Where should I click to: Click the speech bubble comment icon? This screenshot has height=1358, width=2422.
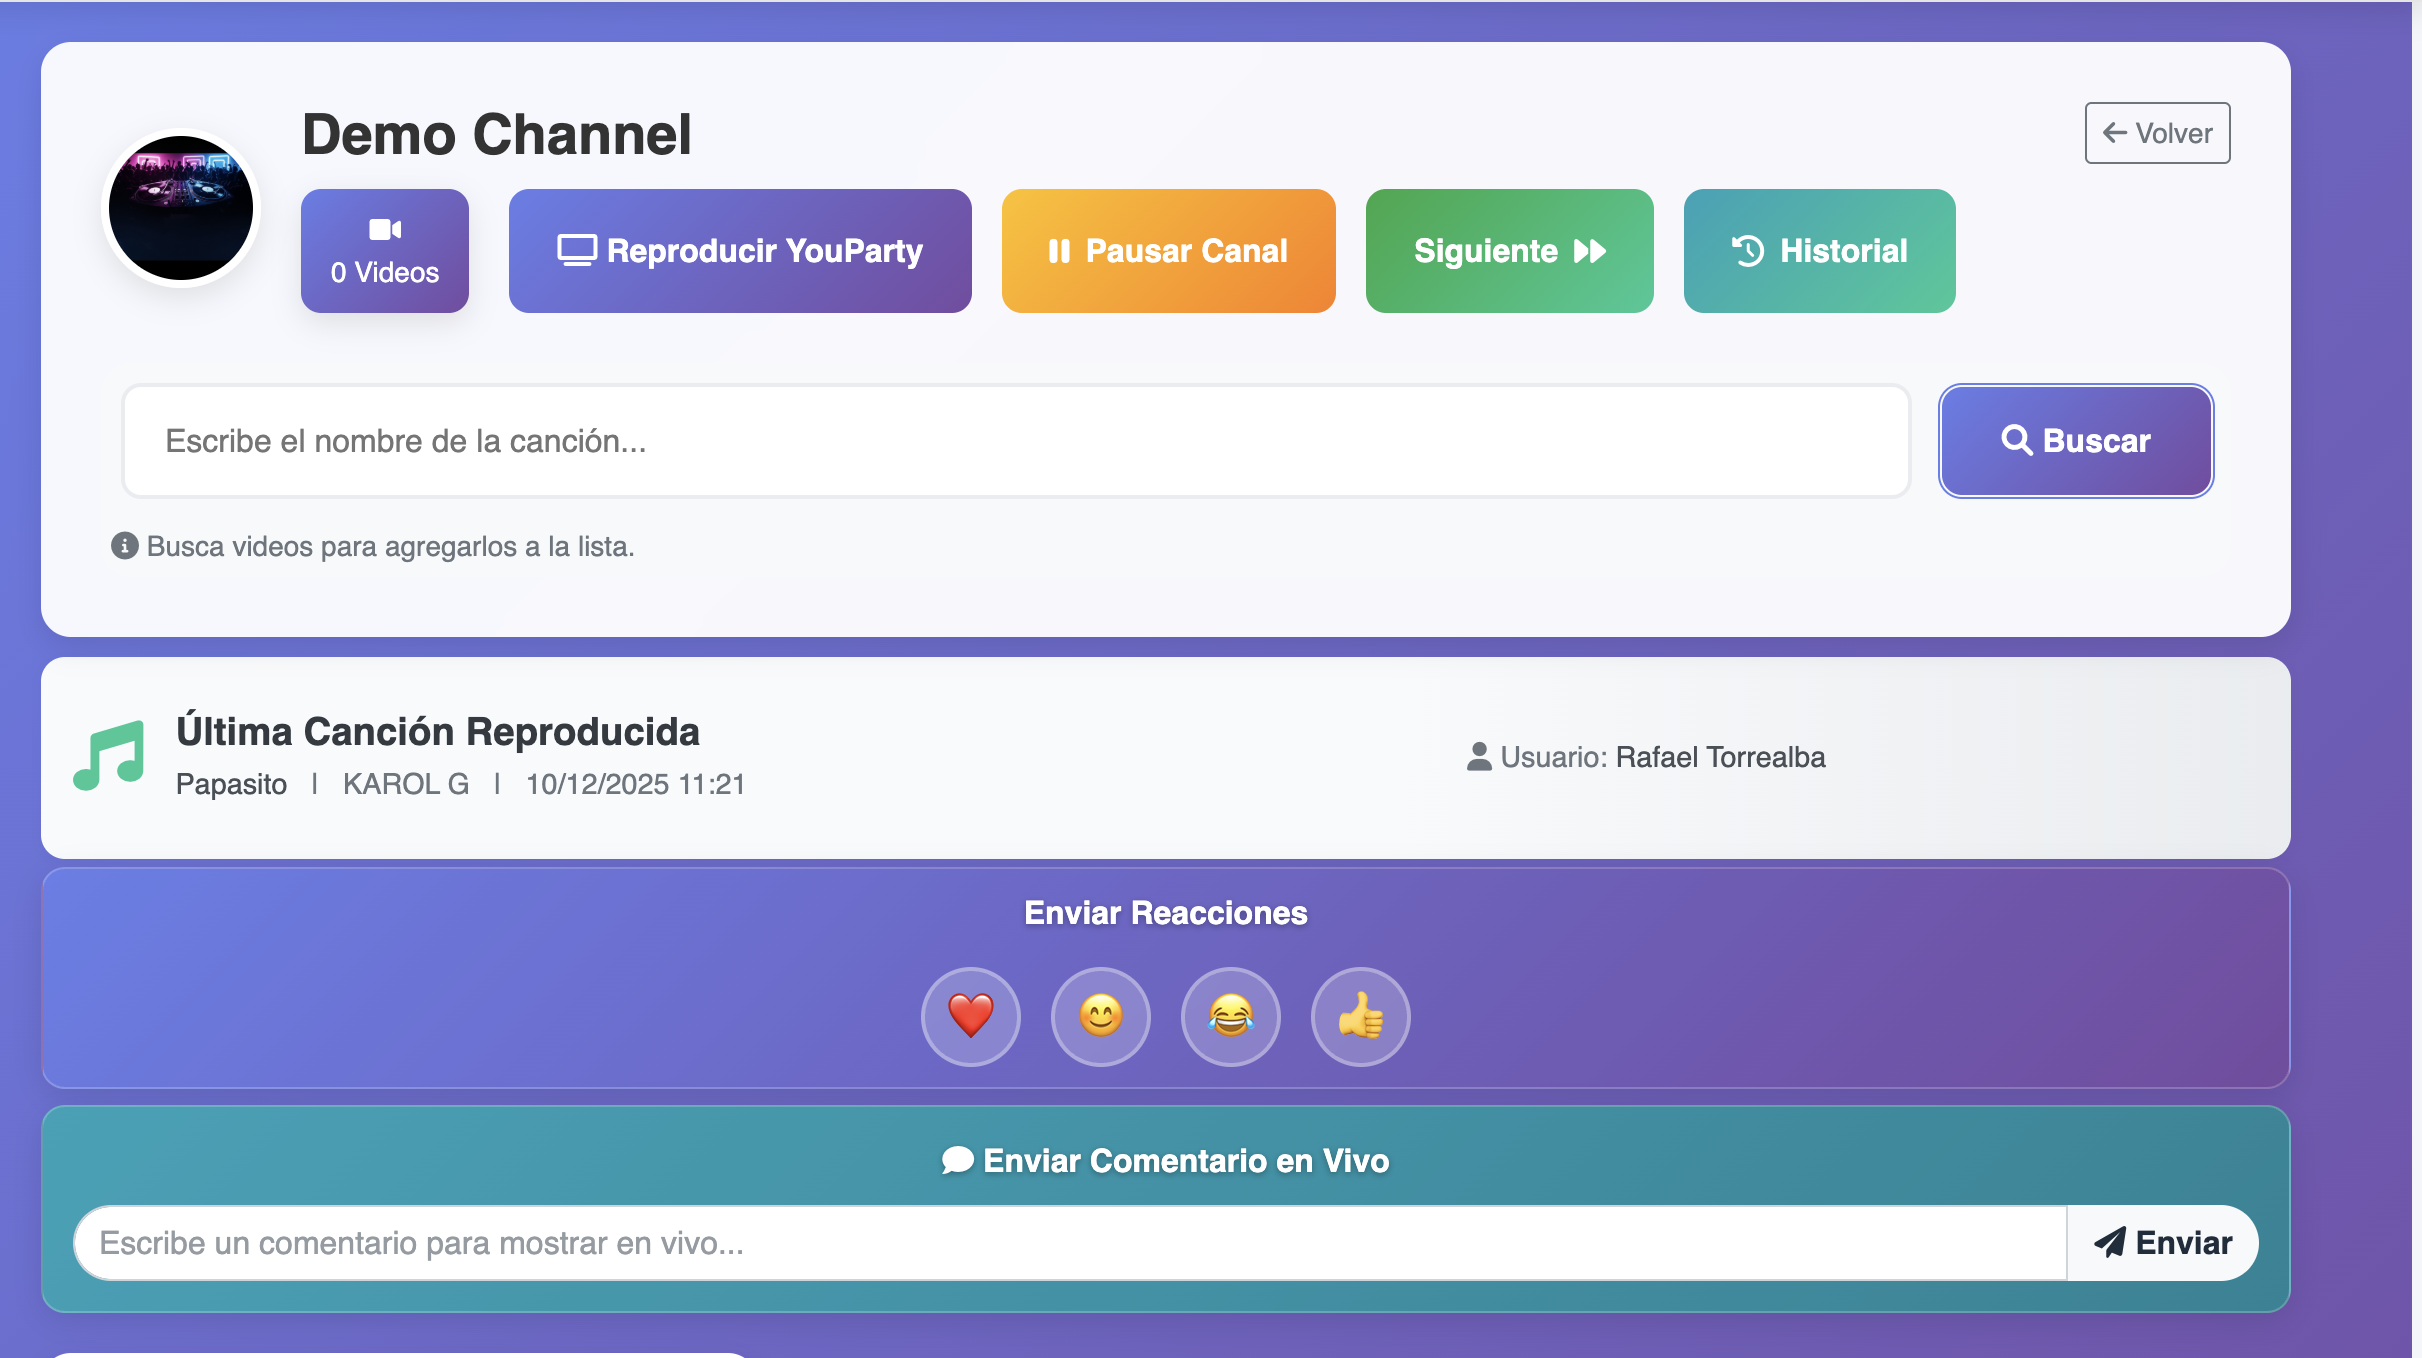[957, 1160]
